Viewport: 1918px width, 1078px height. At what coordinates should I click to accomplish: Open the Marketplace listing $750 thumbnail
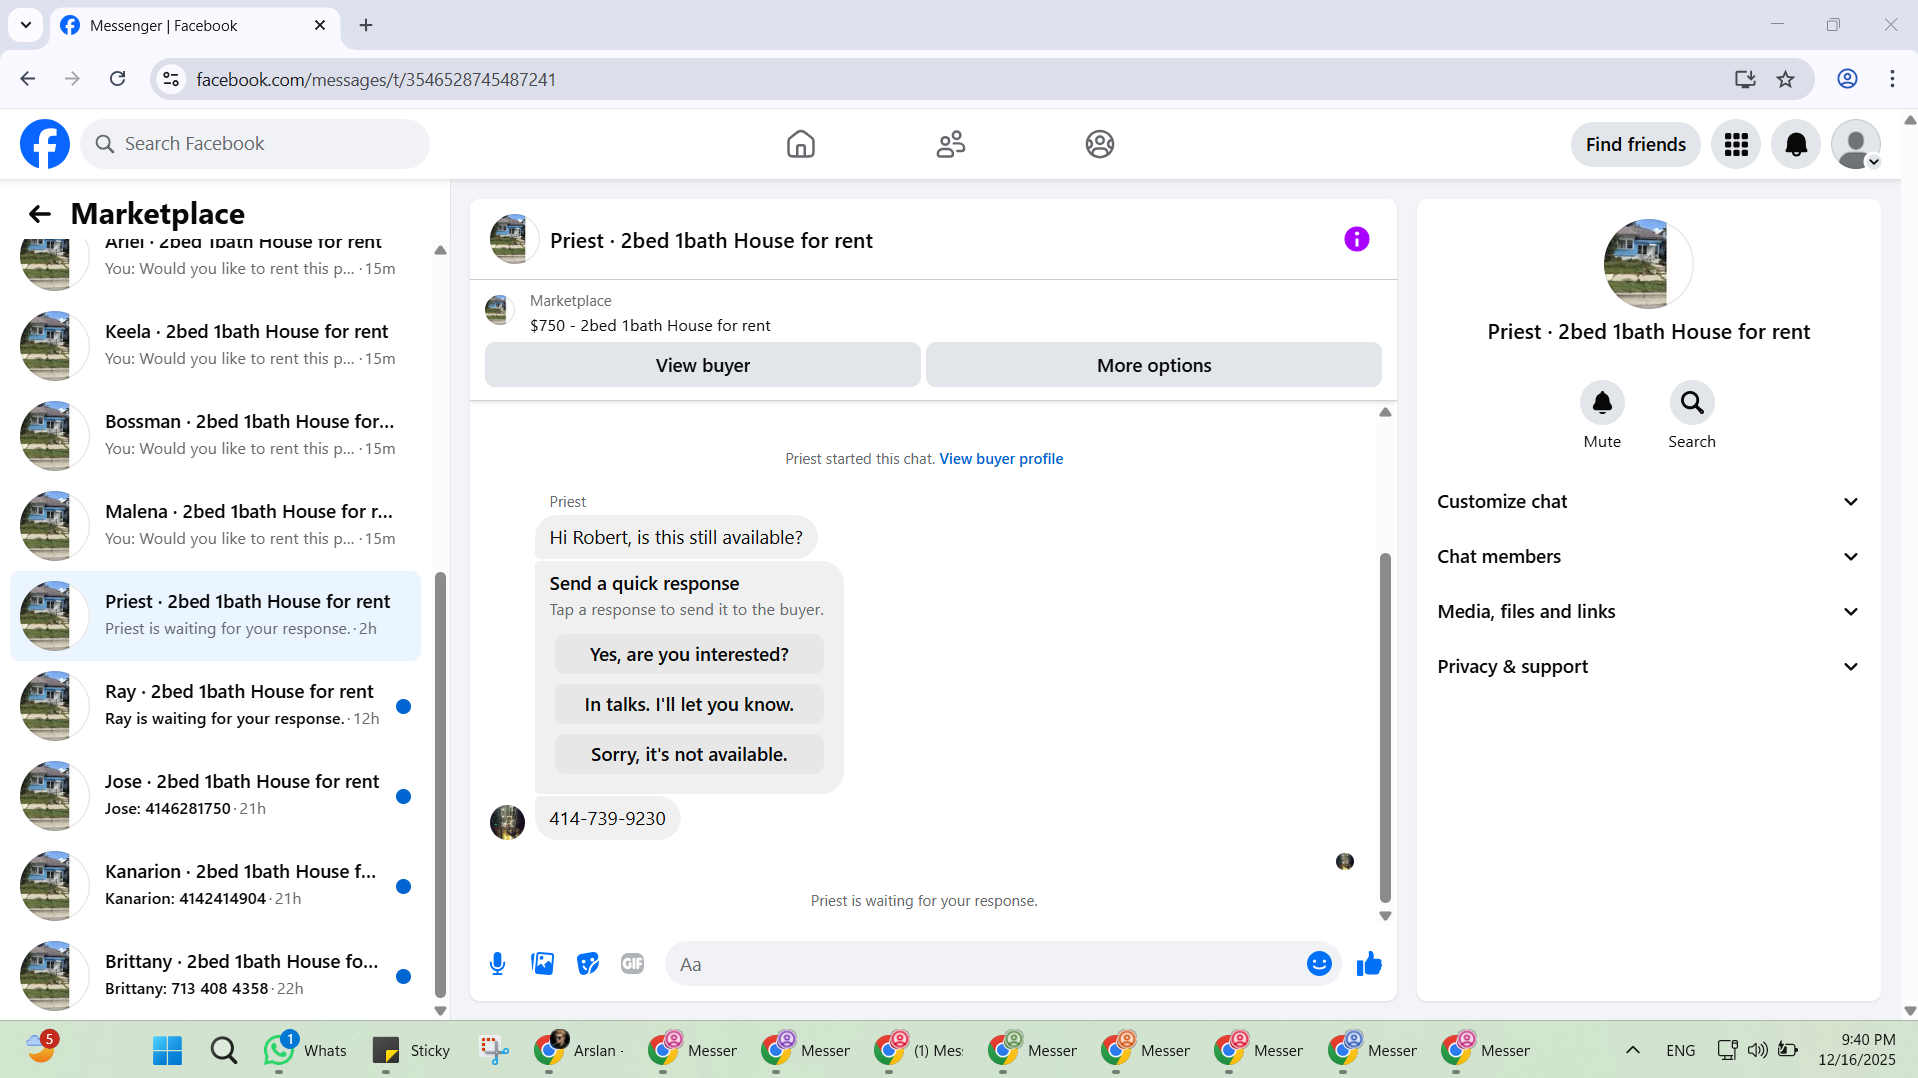point(499,311)
